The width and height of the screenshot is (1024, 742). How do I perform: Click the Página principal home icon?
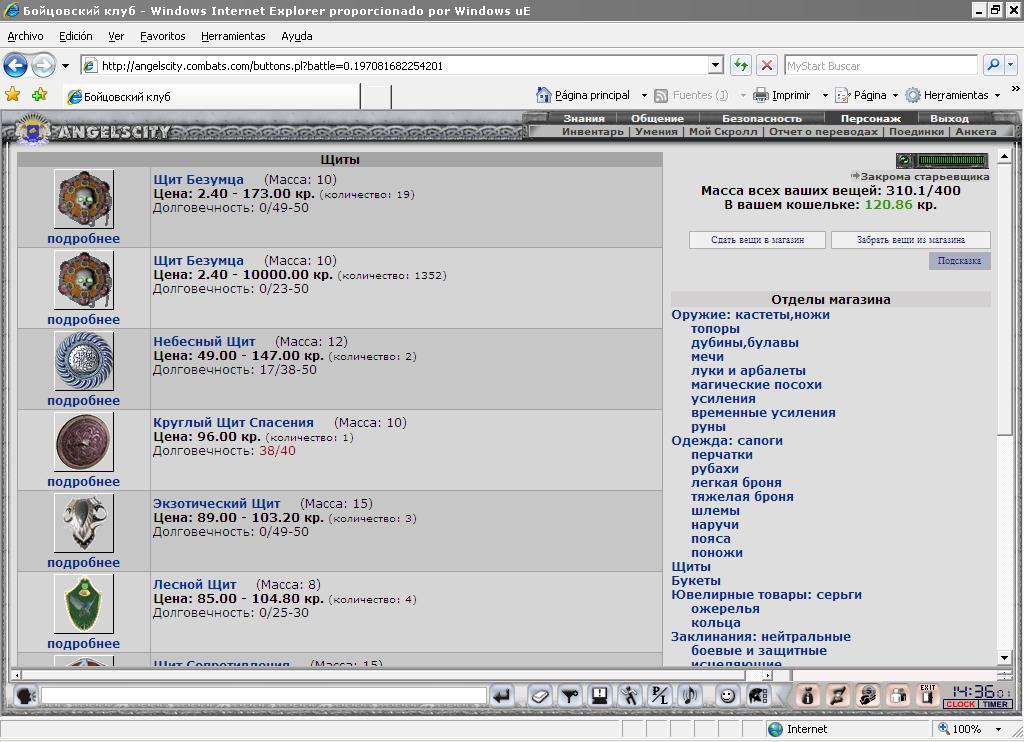[543, 95]
